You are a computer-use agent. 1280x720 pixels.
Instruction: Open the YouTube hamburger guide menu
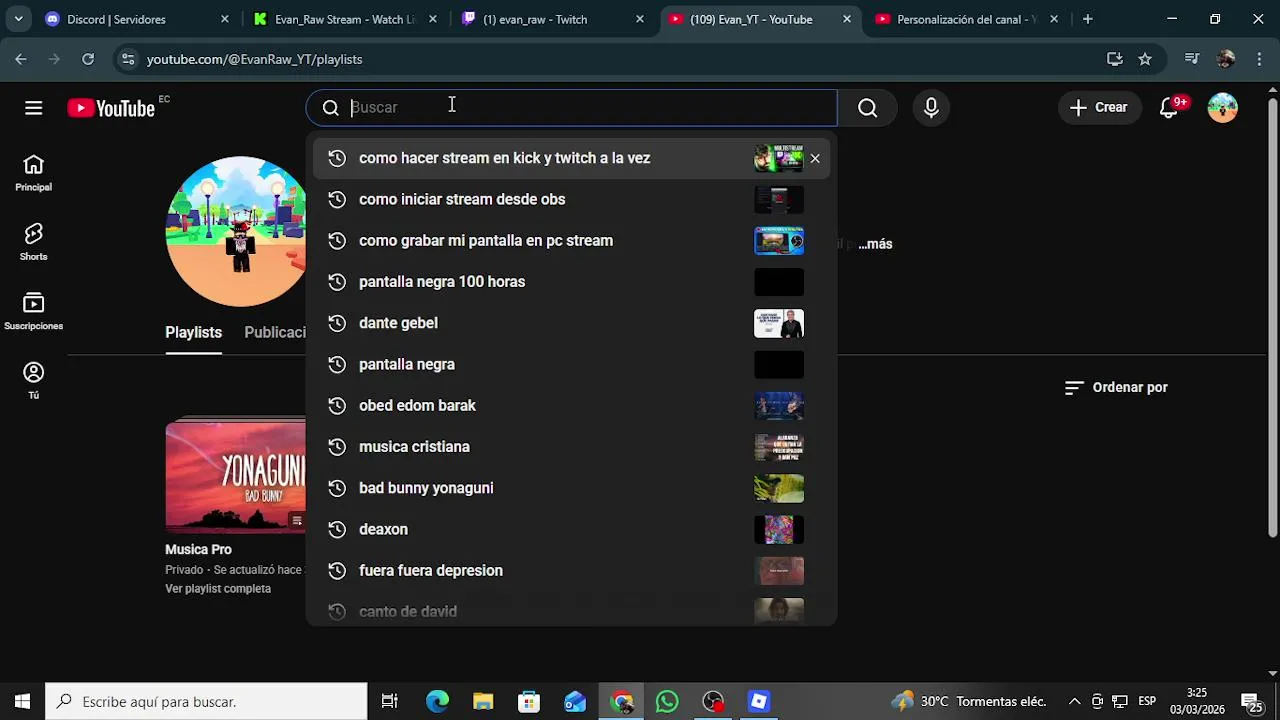click(x=34, y=108)
